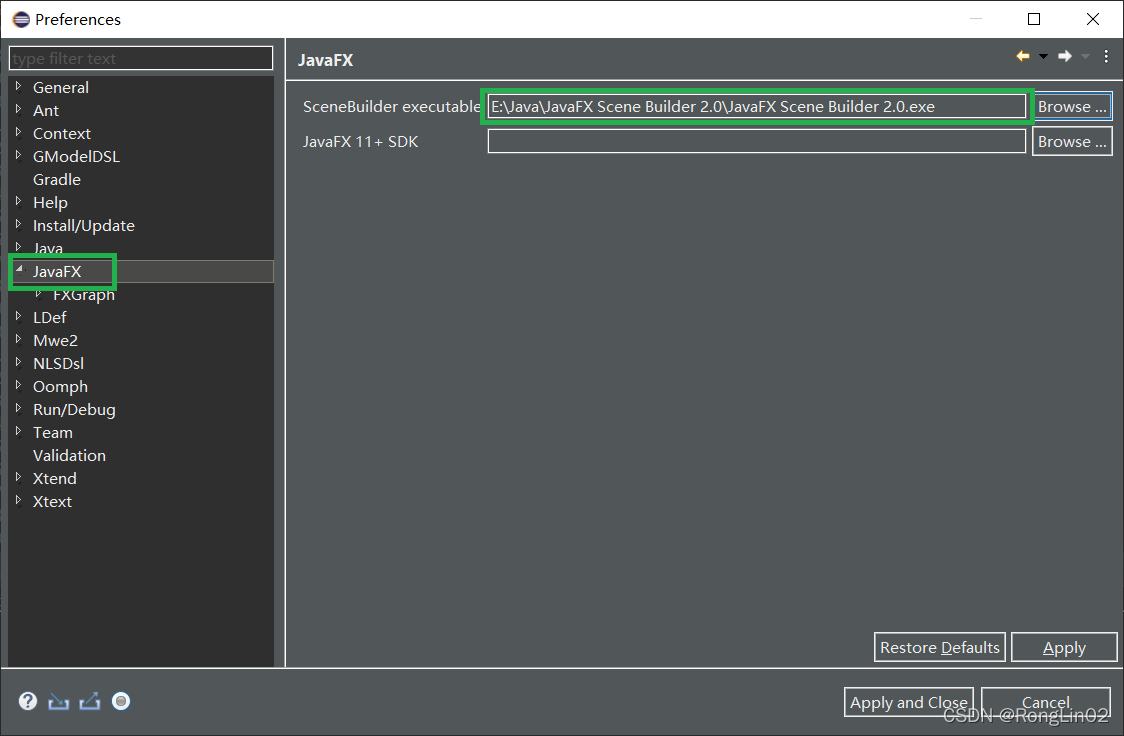Select the NLSDsl category
This screenshot has width=1124, height=736.
58,363
